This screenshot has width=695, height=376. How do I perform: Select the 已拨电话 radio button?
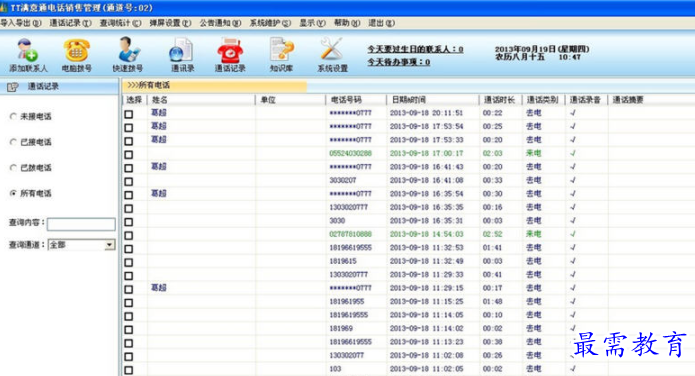point(13,168)
